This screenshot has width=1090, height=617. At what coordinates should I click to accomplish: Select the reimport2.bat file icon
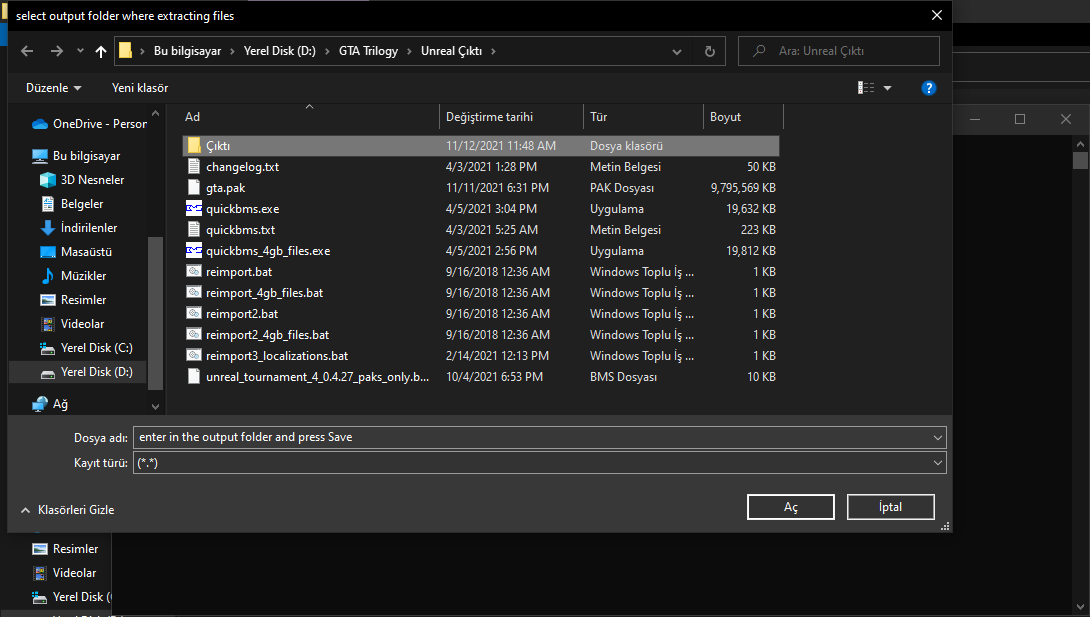pyautogui.click(x=194, y=313)
